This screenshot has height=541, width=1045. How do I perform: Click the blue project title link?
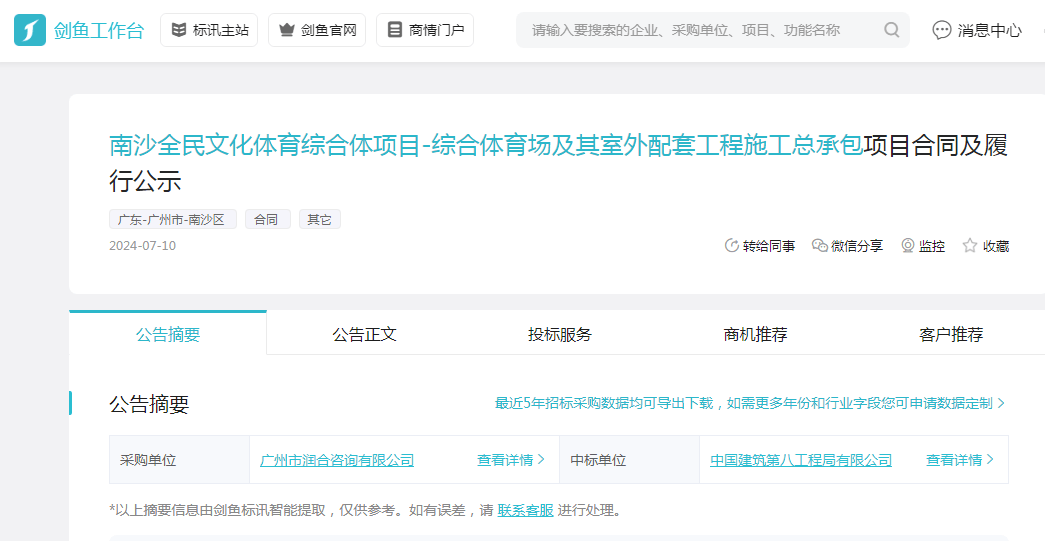(x=487, y=146)
